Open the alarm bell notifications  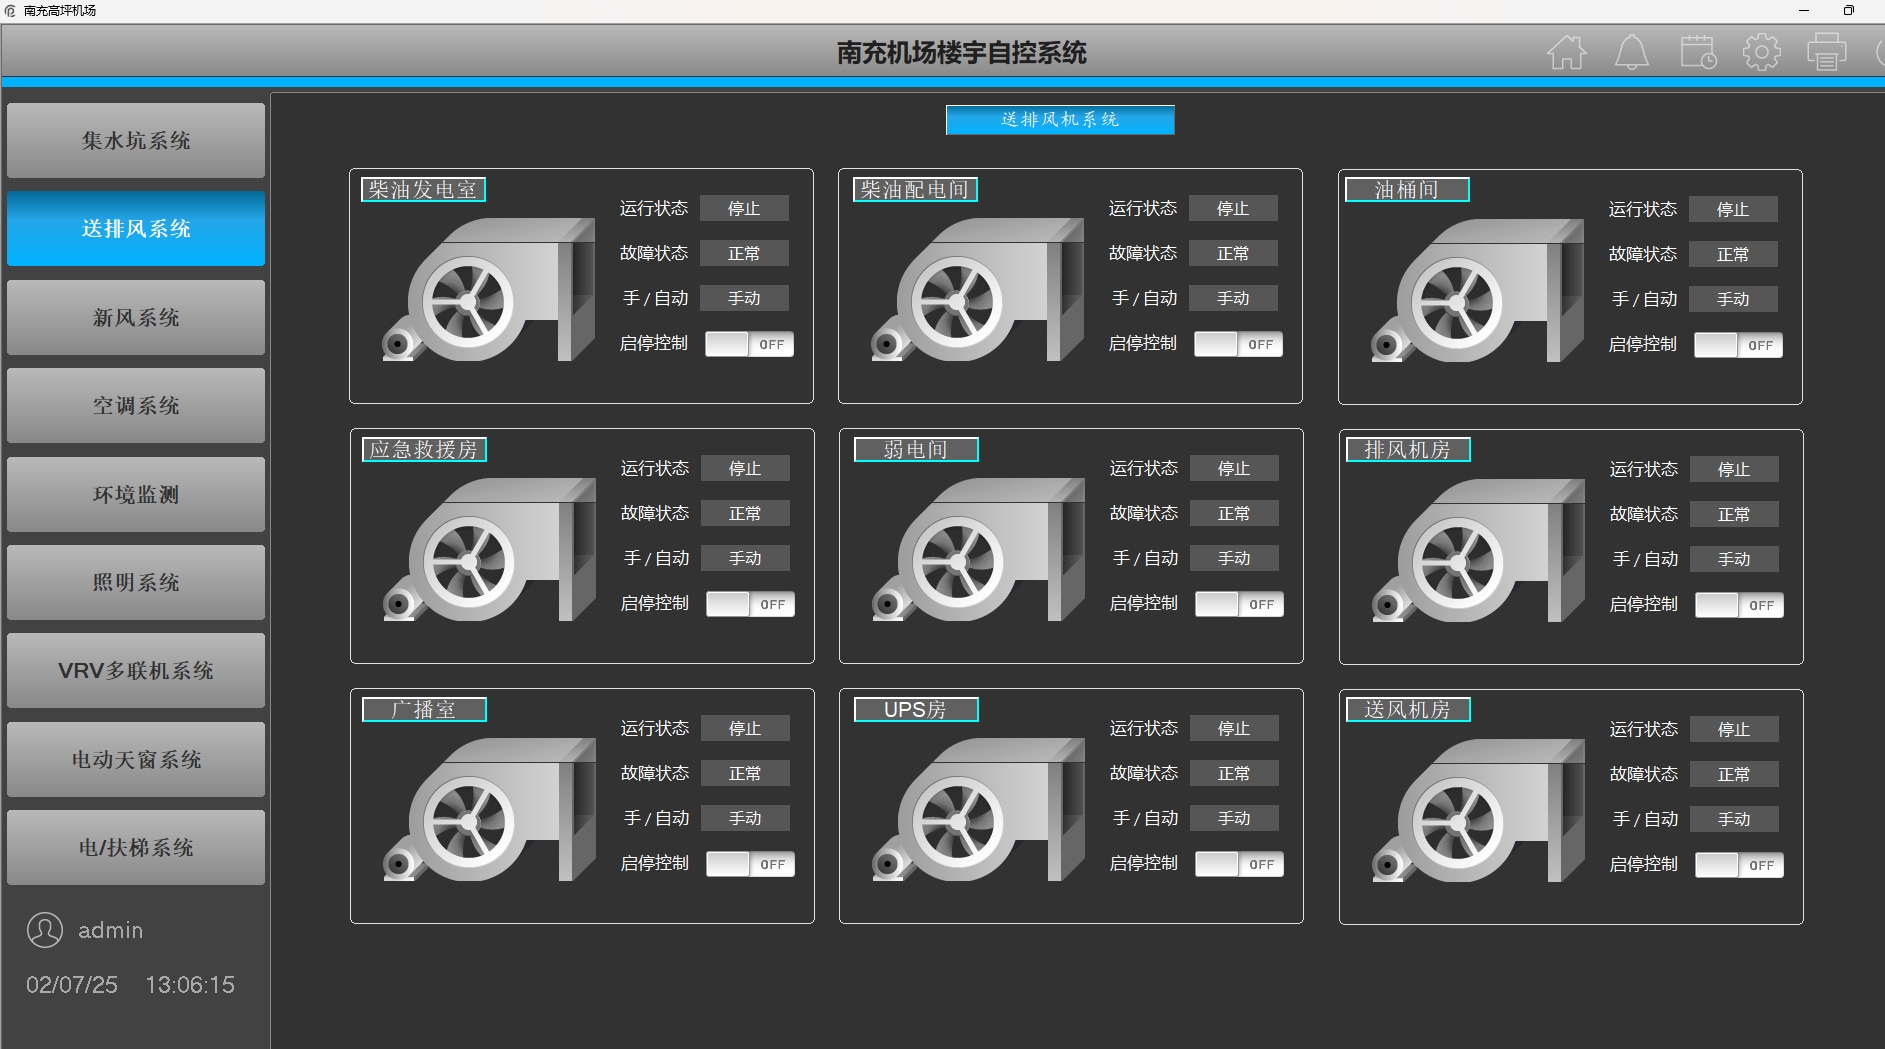click(x=1631, y=52)
